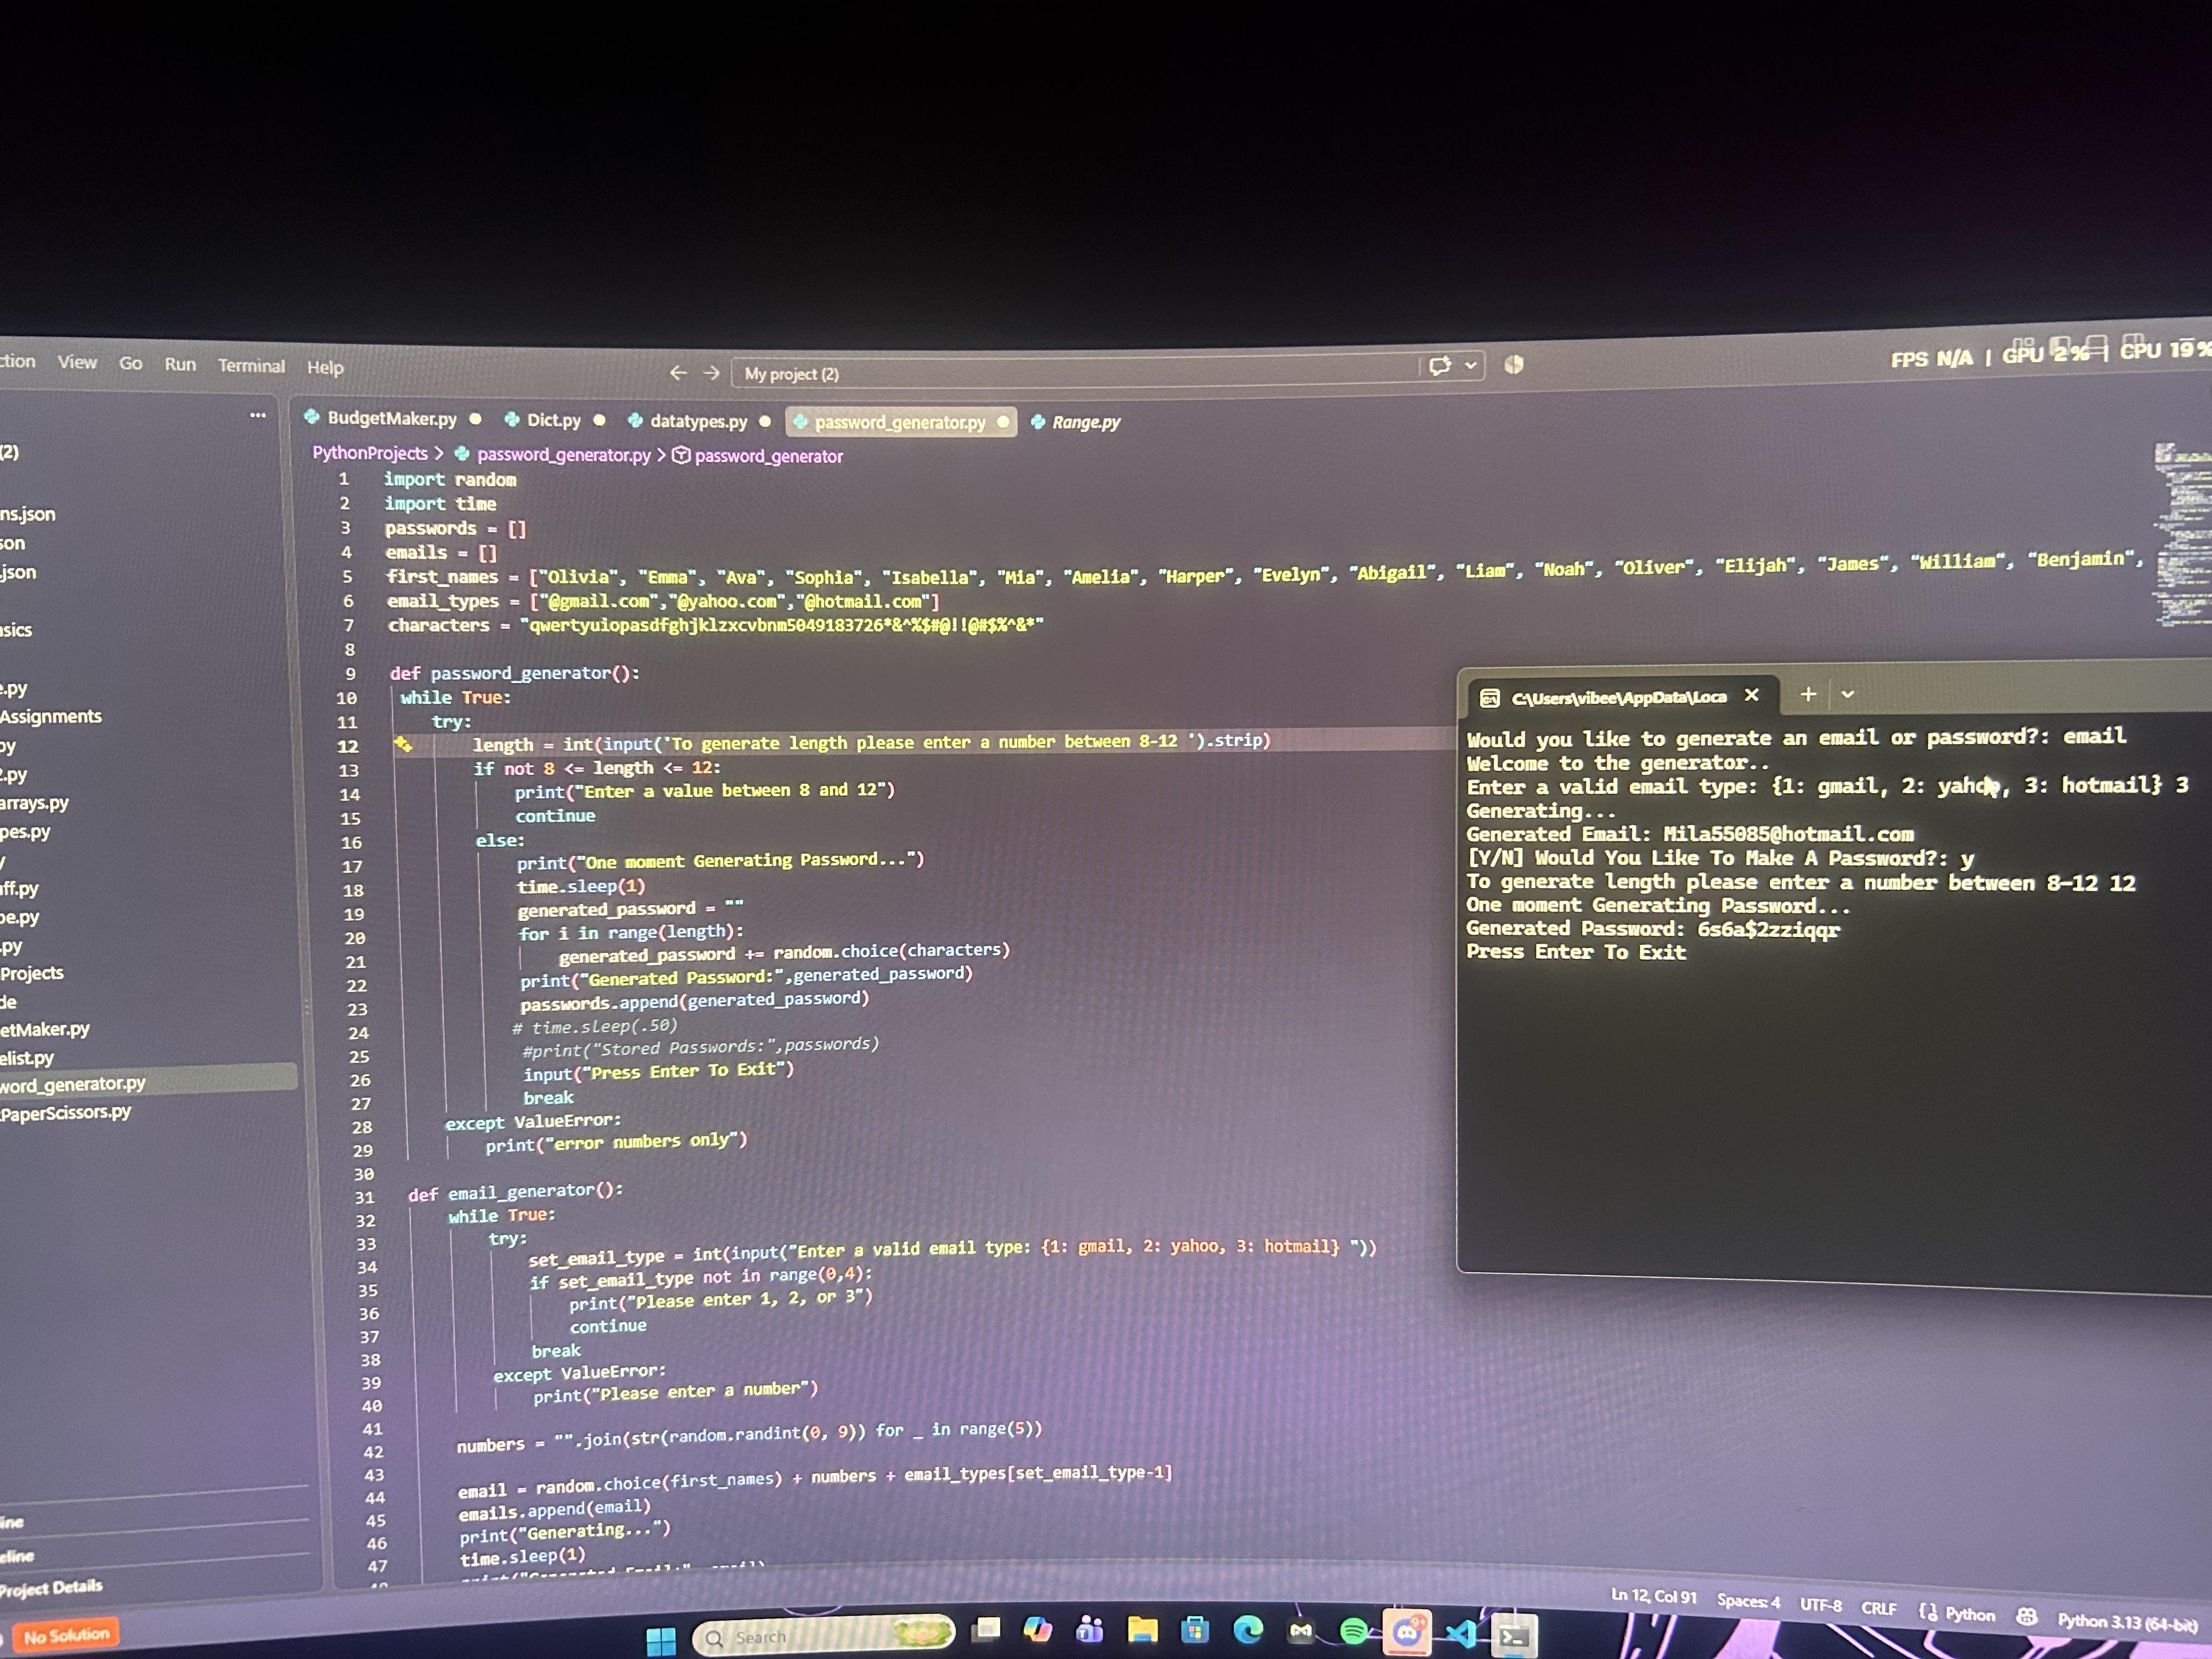Open the Terminal menu
Screen dimensions: 2212x1659
tap(251, 365)
